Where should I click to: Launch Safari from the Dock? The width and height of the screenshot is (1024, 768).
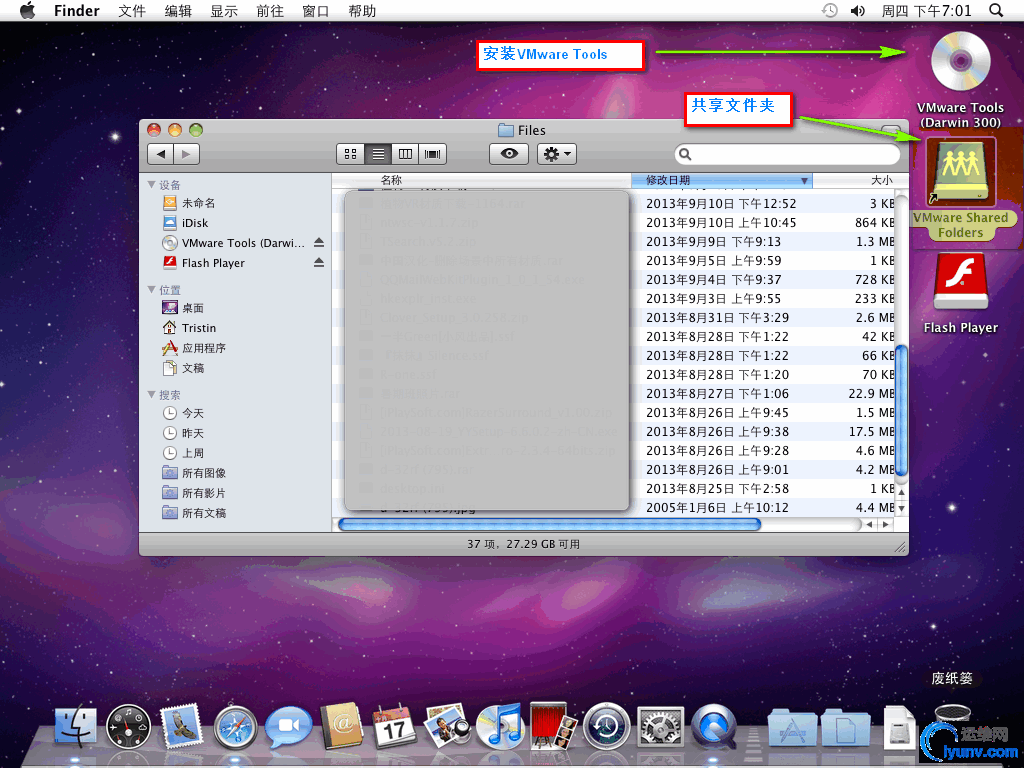click(235, 727)
